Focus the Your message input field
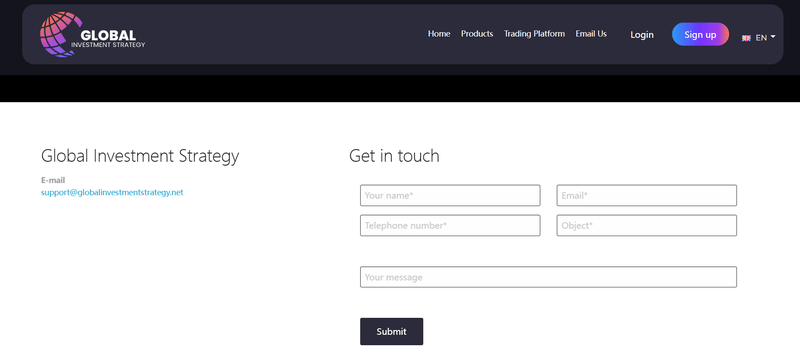The height and width of the screenshot is (360, 800). coord(548,277)
